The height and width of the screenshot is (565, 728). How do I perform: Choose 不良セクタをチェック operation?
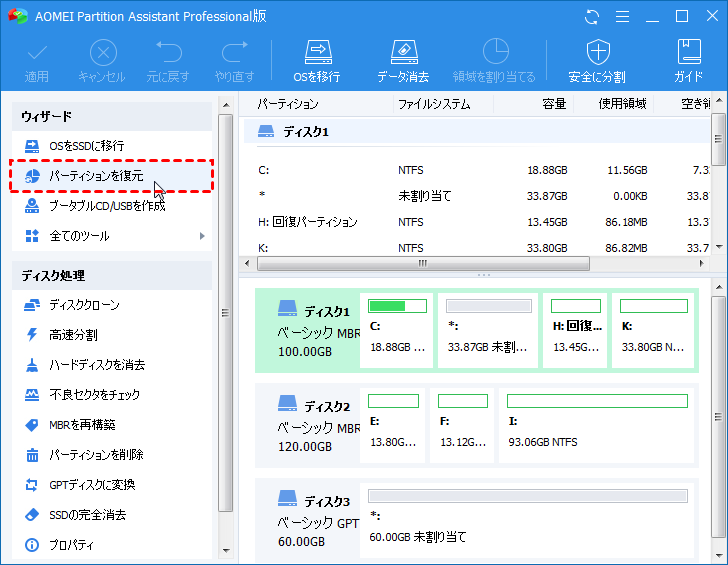[x=111, y=395]
